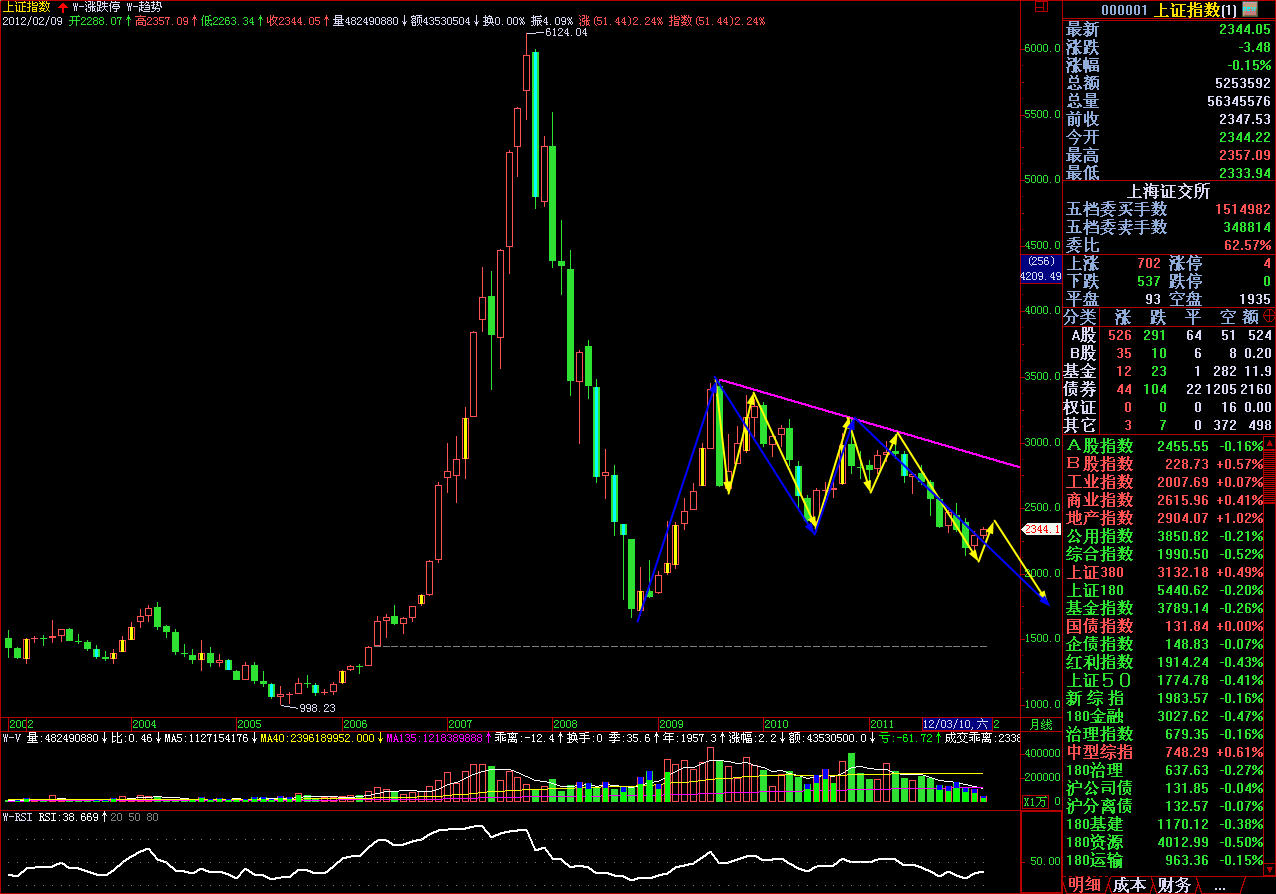Click the red up-arrow next to 上证指数 label
1276x894 pixels.
point(62,6)
